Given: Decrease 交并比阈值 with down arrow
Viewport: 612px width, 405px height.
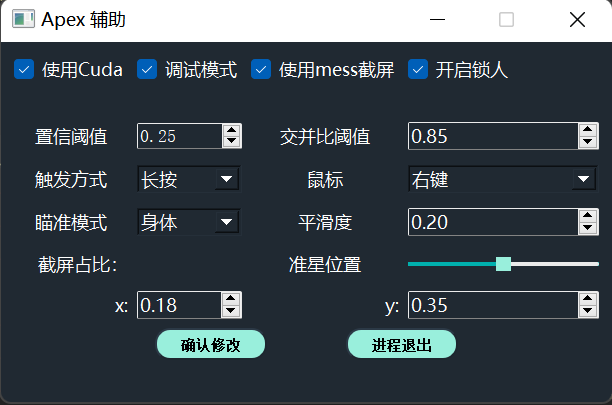Looking at the screenshot, I should click(588, 142).
